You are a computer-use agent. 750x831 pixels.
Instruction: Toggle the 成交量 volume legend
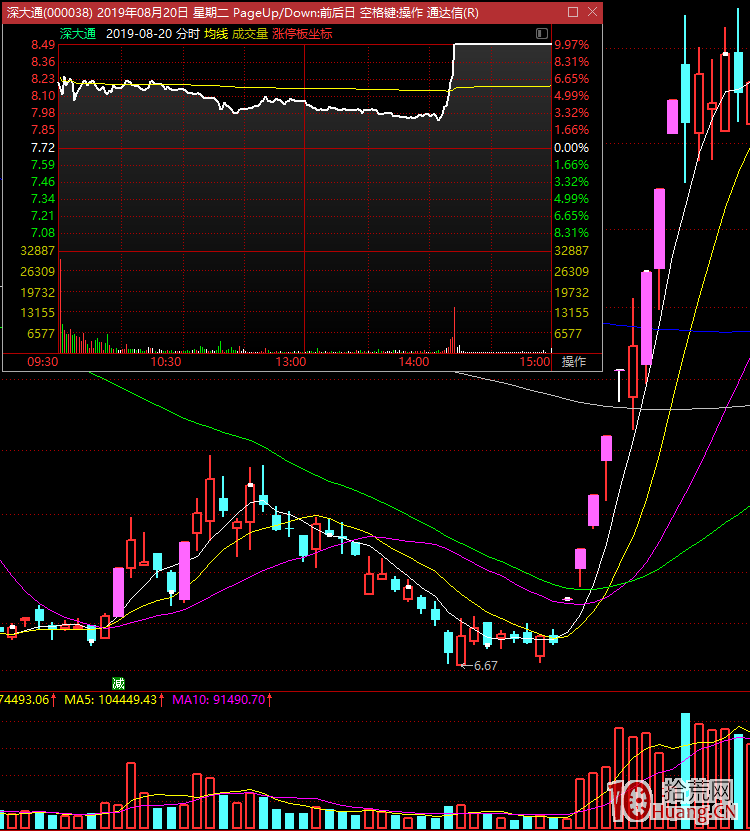tap(250, 33)
